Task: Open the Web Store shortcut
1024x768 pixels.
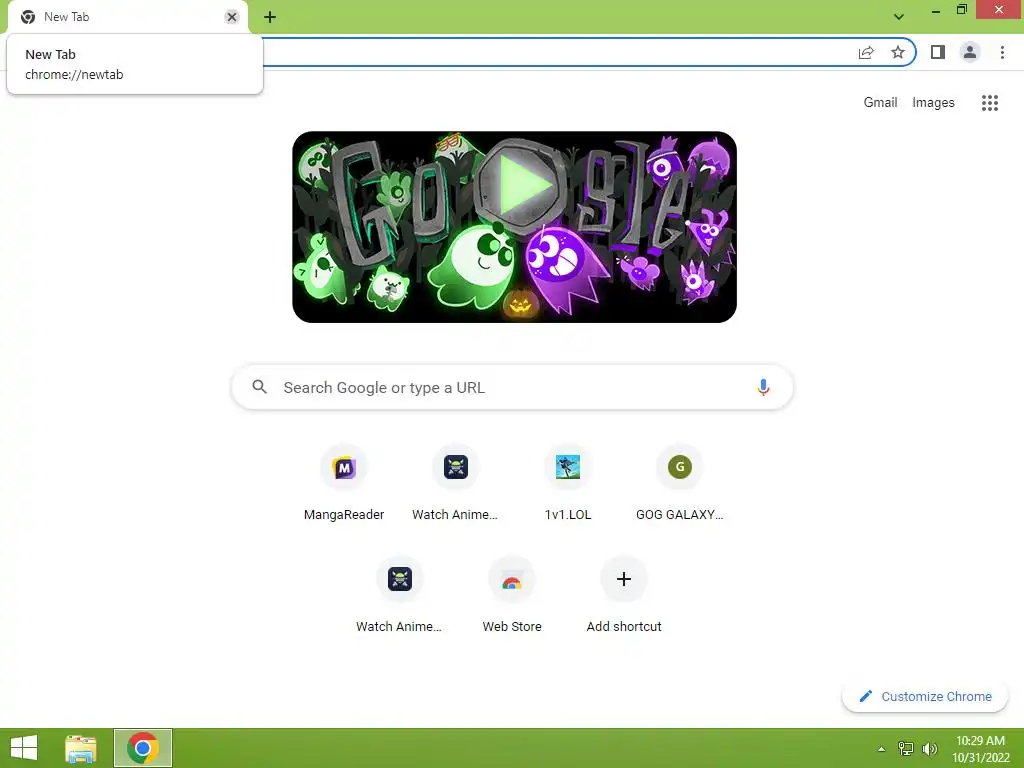Action: [512, 595]
